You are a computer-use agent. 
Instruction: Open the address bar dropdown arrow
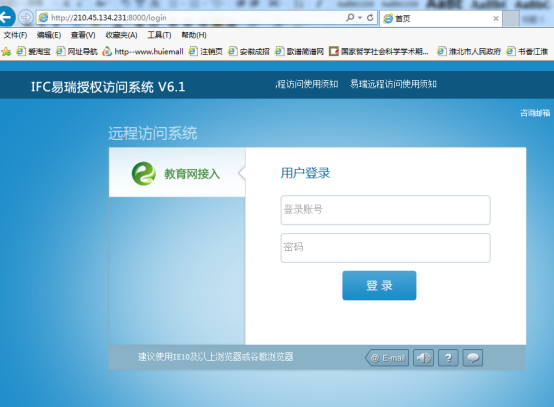pyautogui.click(x=360, y=17)
